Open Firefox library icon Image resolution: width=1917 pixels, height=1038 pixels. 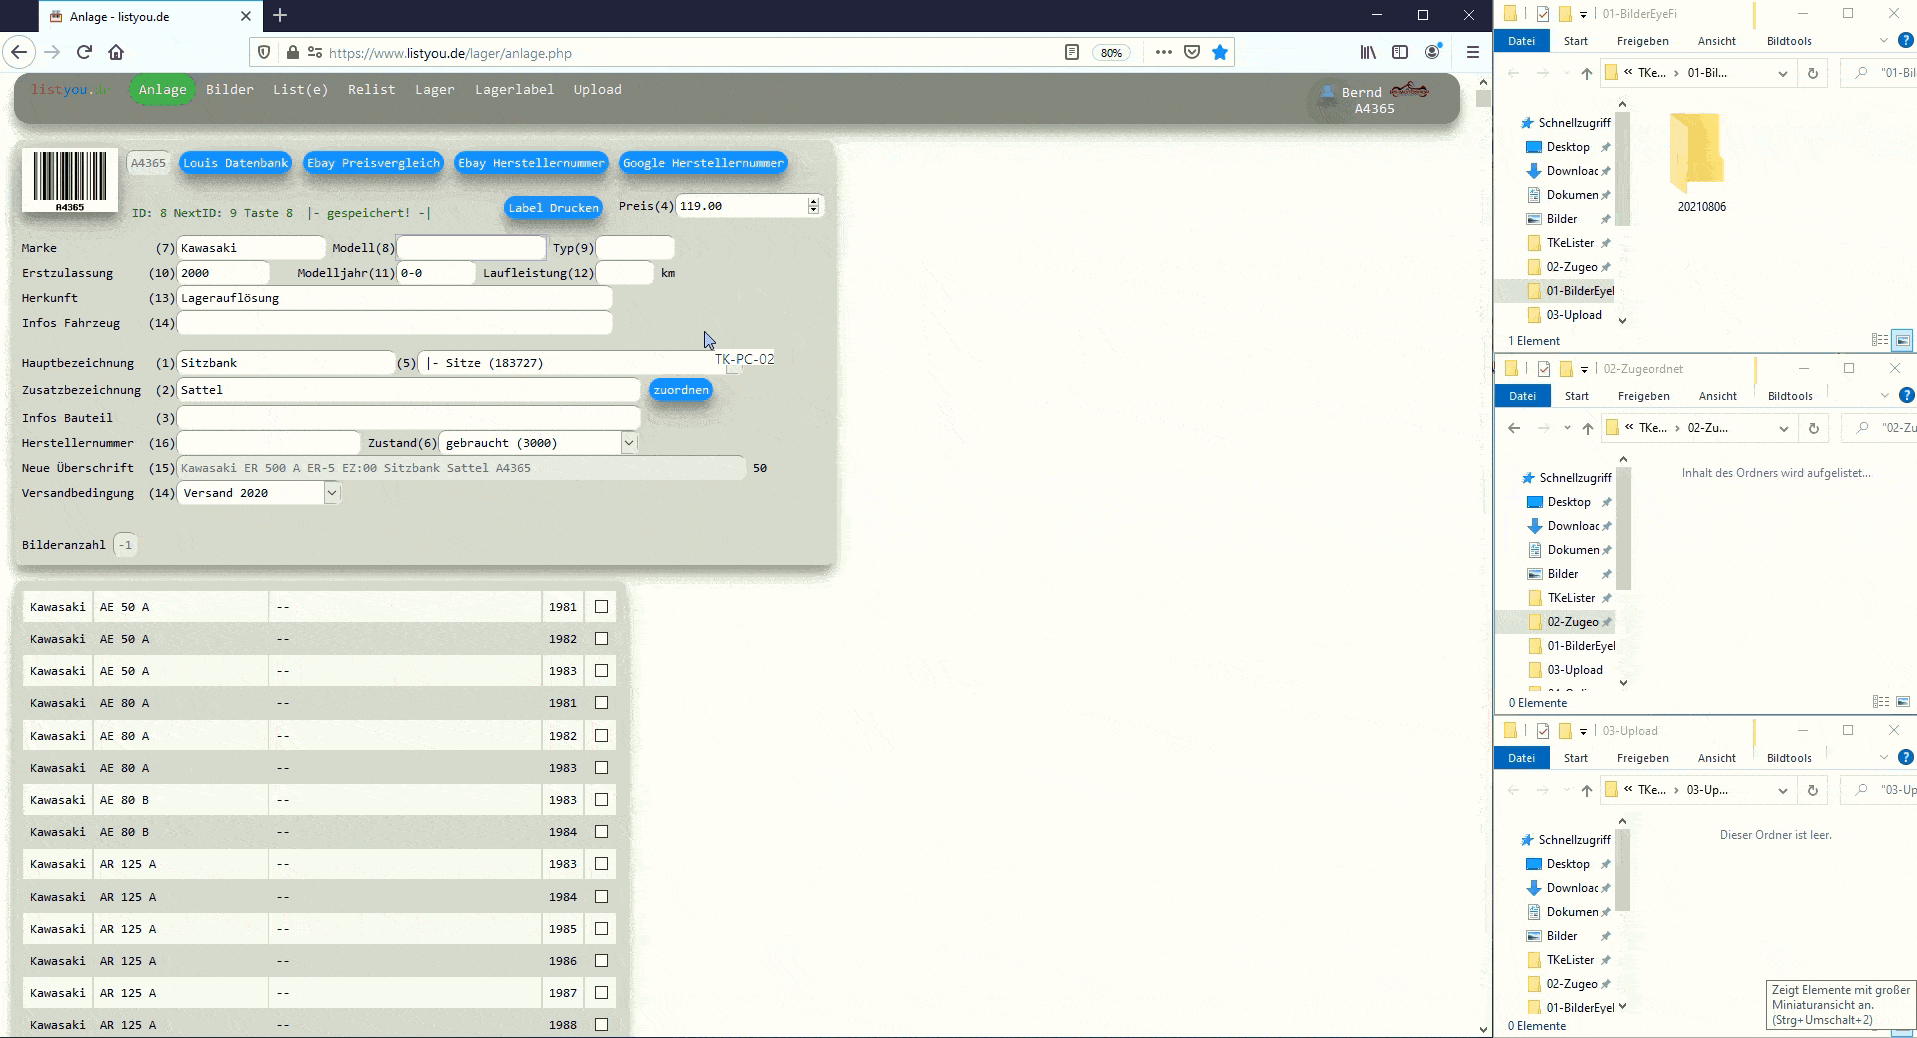click(x=1367, y=52)
